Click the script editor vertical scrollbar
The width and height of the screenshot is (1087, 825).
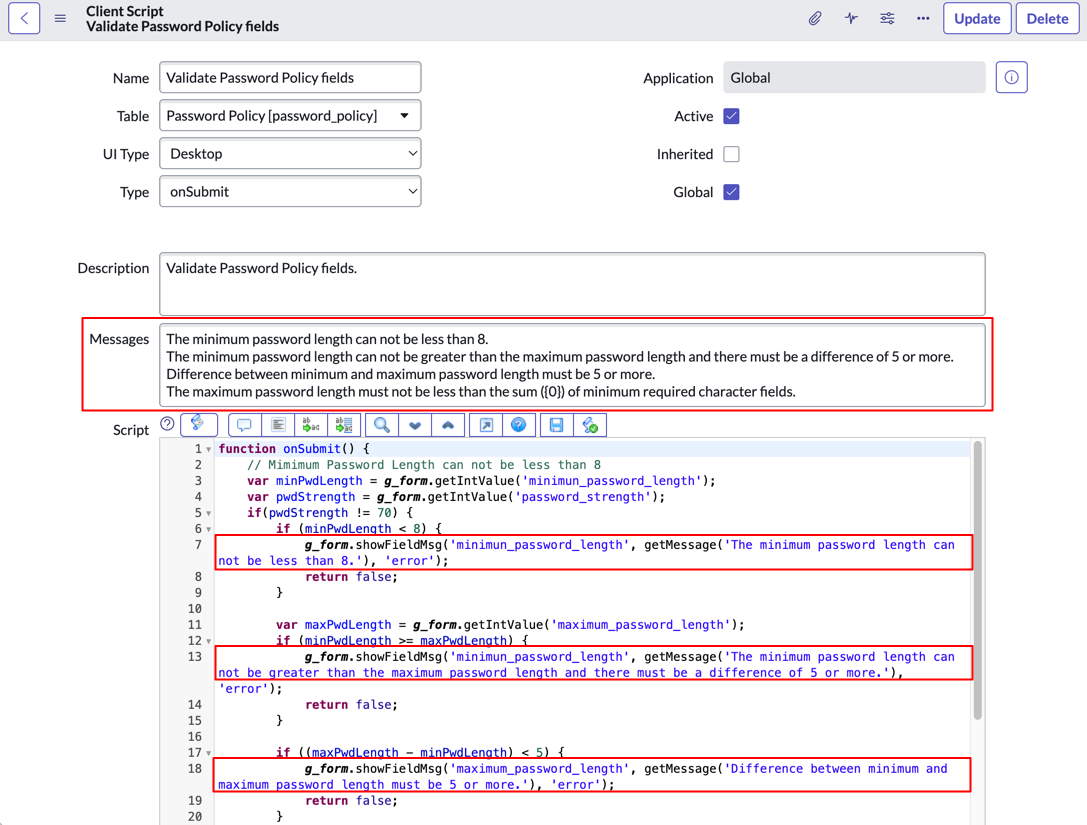click(977, 581)
